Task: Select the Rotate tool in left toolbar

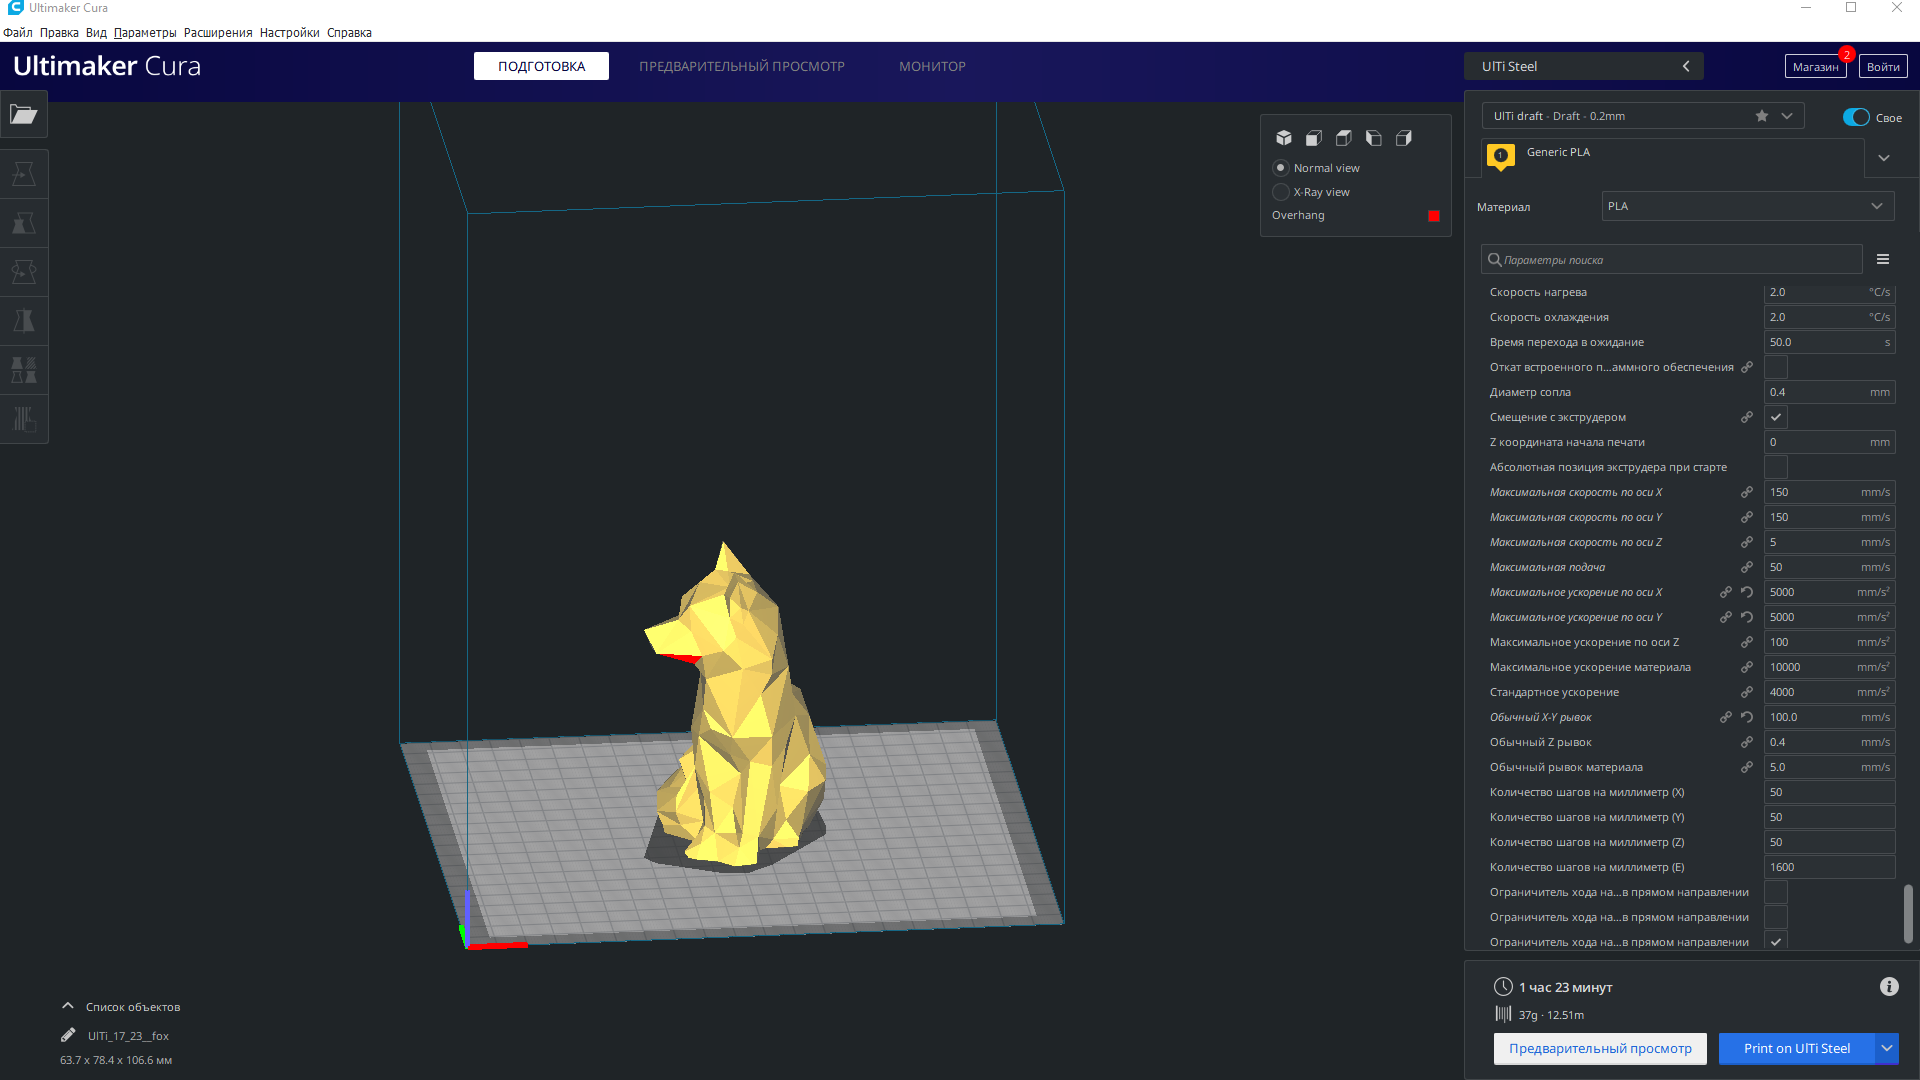Action: tap(24, 272)
